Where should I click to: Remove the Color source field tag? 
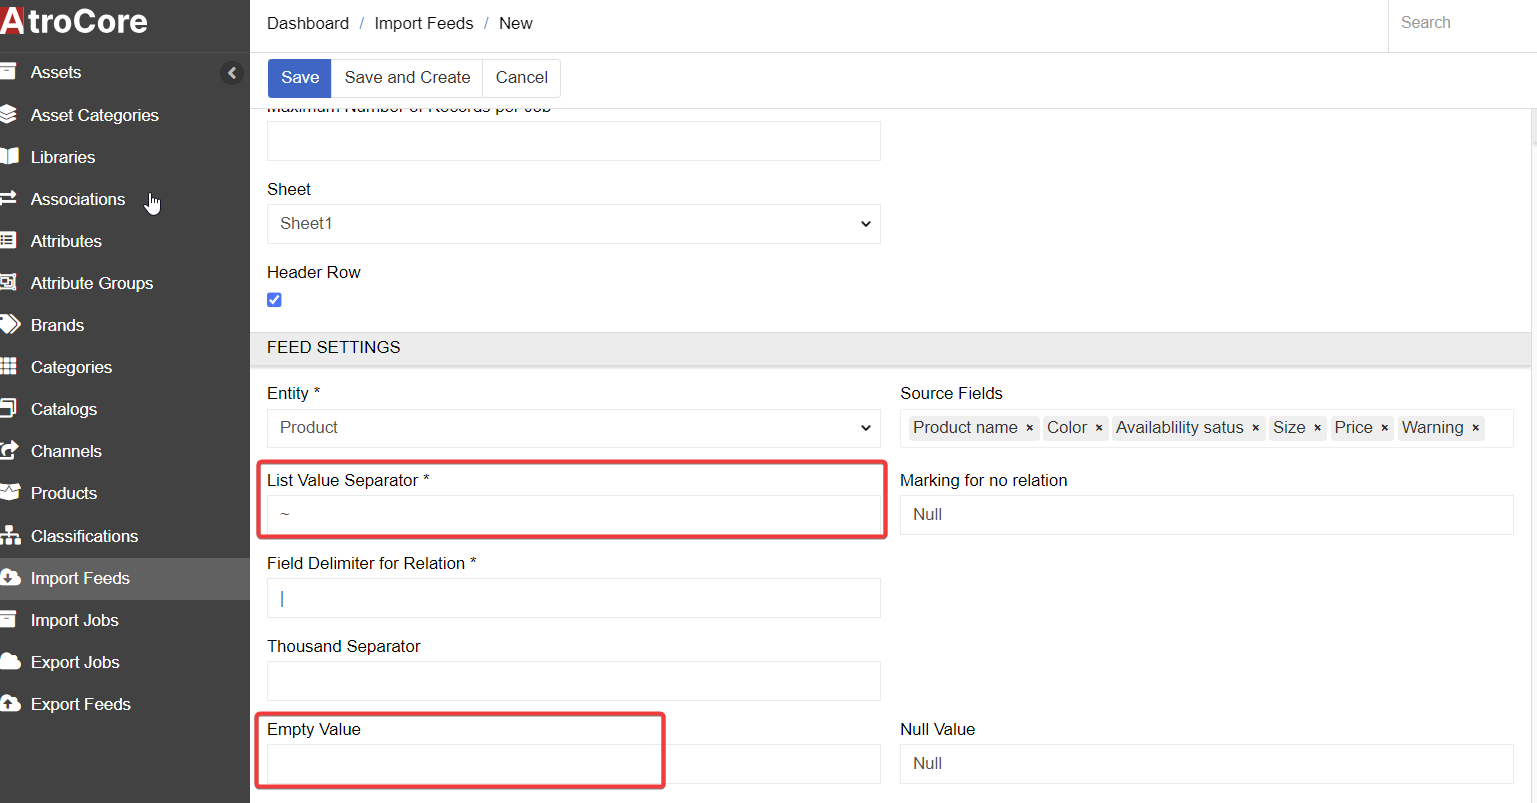click(x=1099, y=428)
